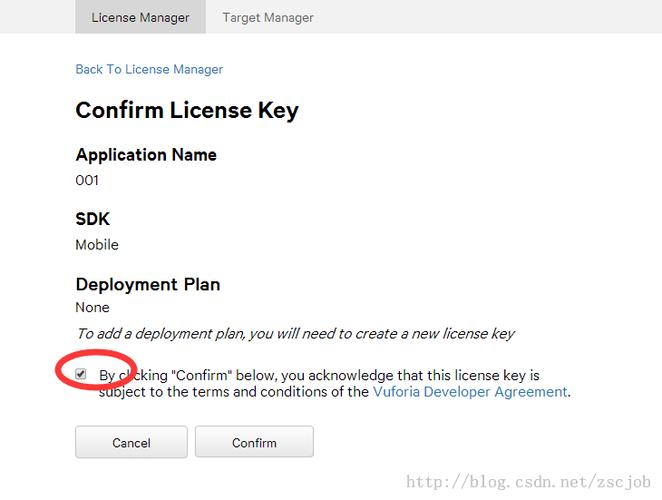662x500 pixels.
Task: Switch to the License Manager tab
Action: click(140, 17)
